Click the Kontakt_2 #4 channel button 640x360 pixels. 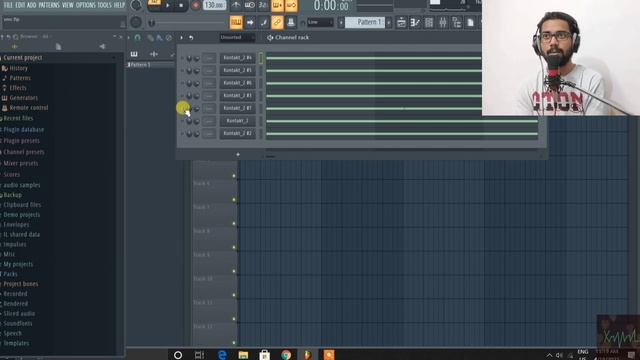(238, 58)
